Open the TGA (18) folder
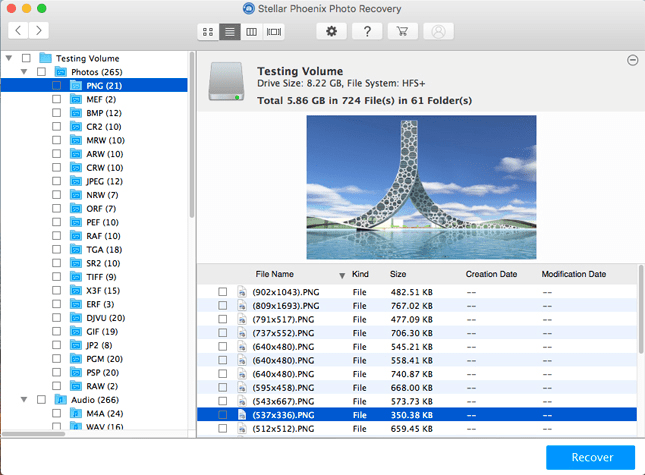 [104, 250]
